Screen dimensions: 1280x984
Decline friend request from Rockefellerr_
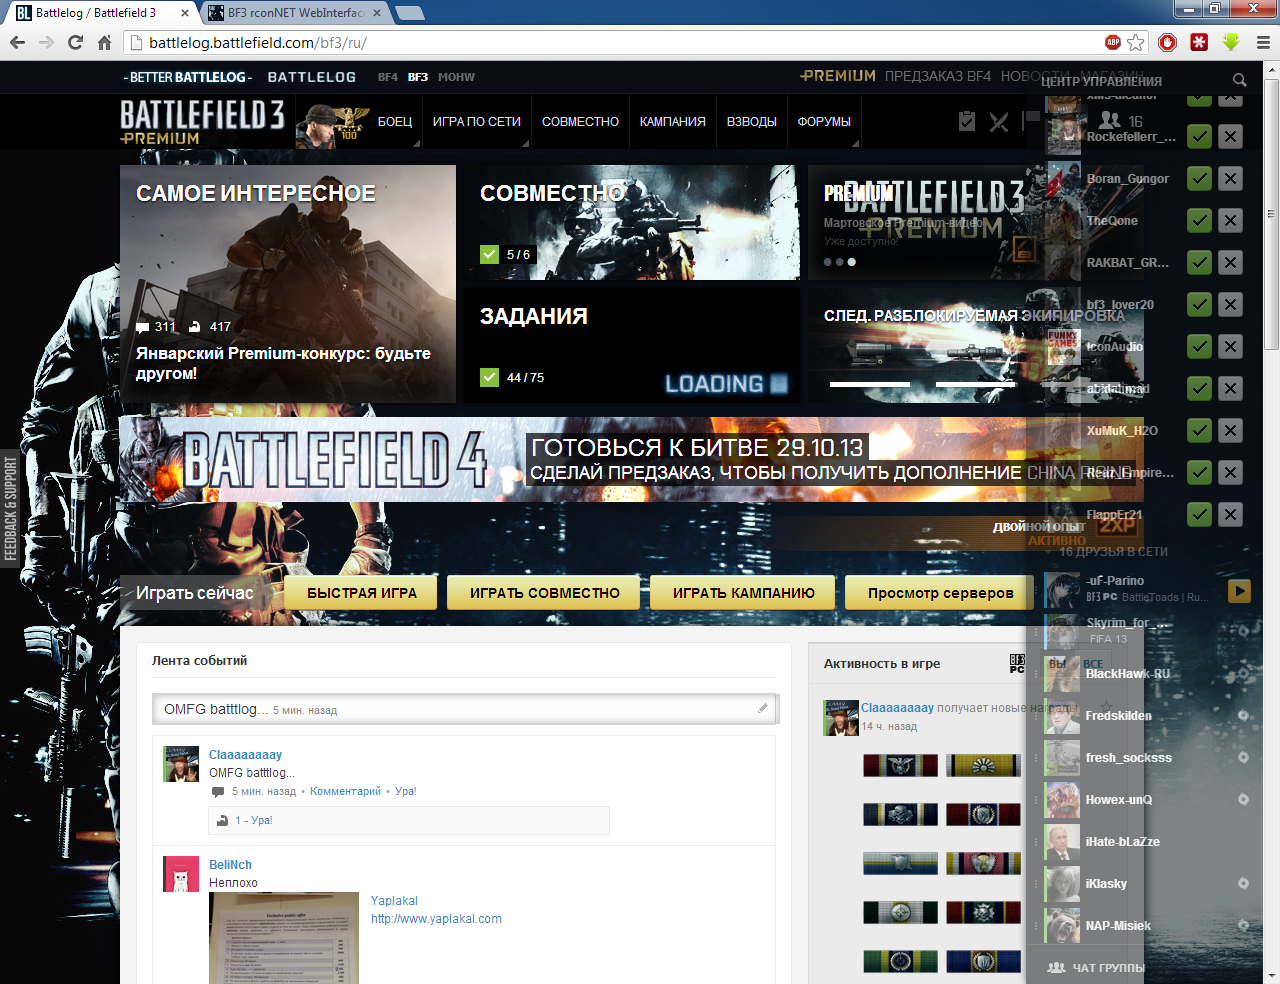click(x=1231, y=137)
